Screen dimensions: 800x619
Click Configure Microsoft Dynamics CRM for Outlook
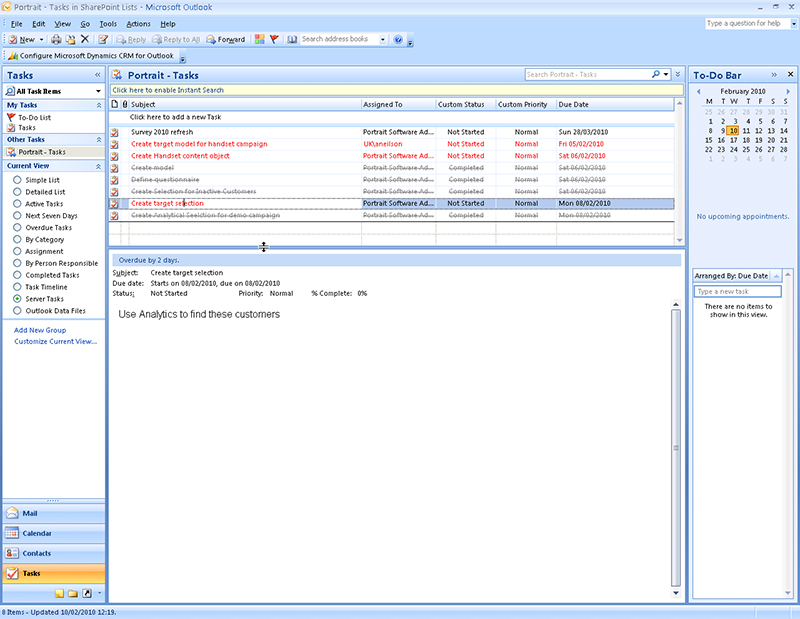point(91,56)
